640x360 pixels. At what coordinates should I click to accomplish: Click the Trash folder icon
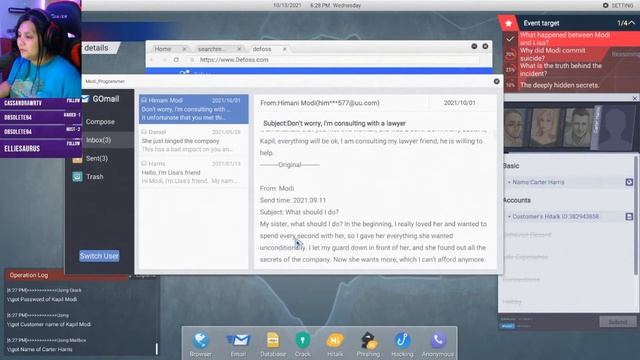click(x=77, y=176)
